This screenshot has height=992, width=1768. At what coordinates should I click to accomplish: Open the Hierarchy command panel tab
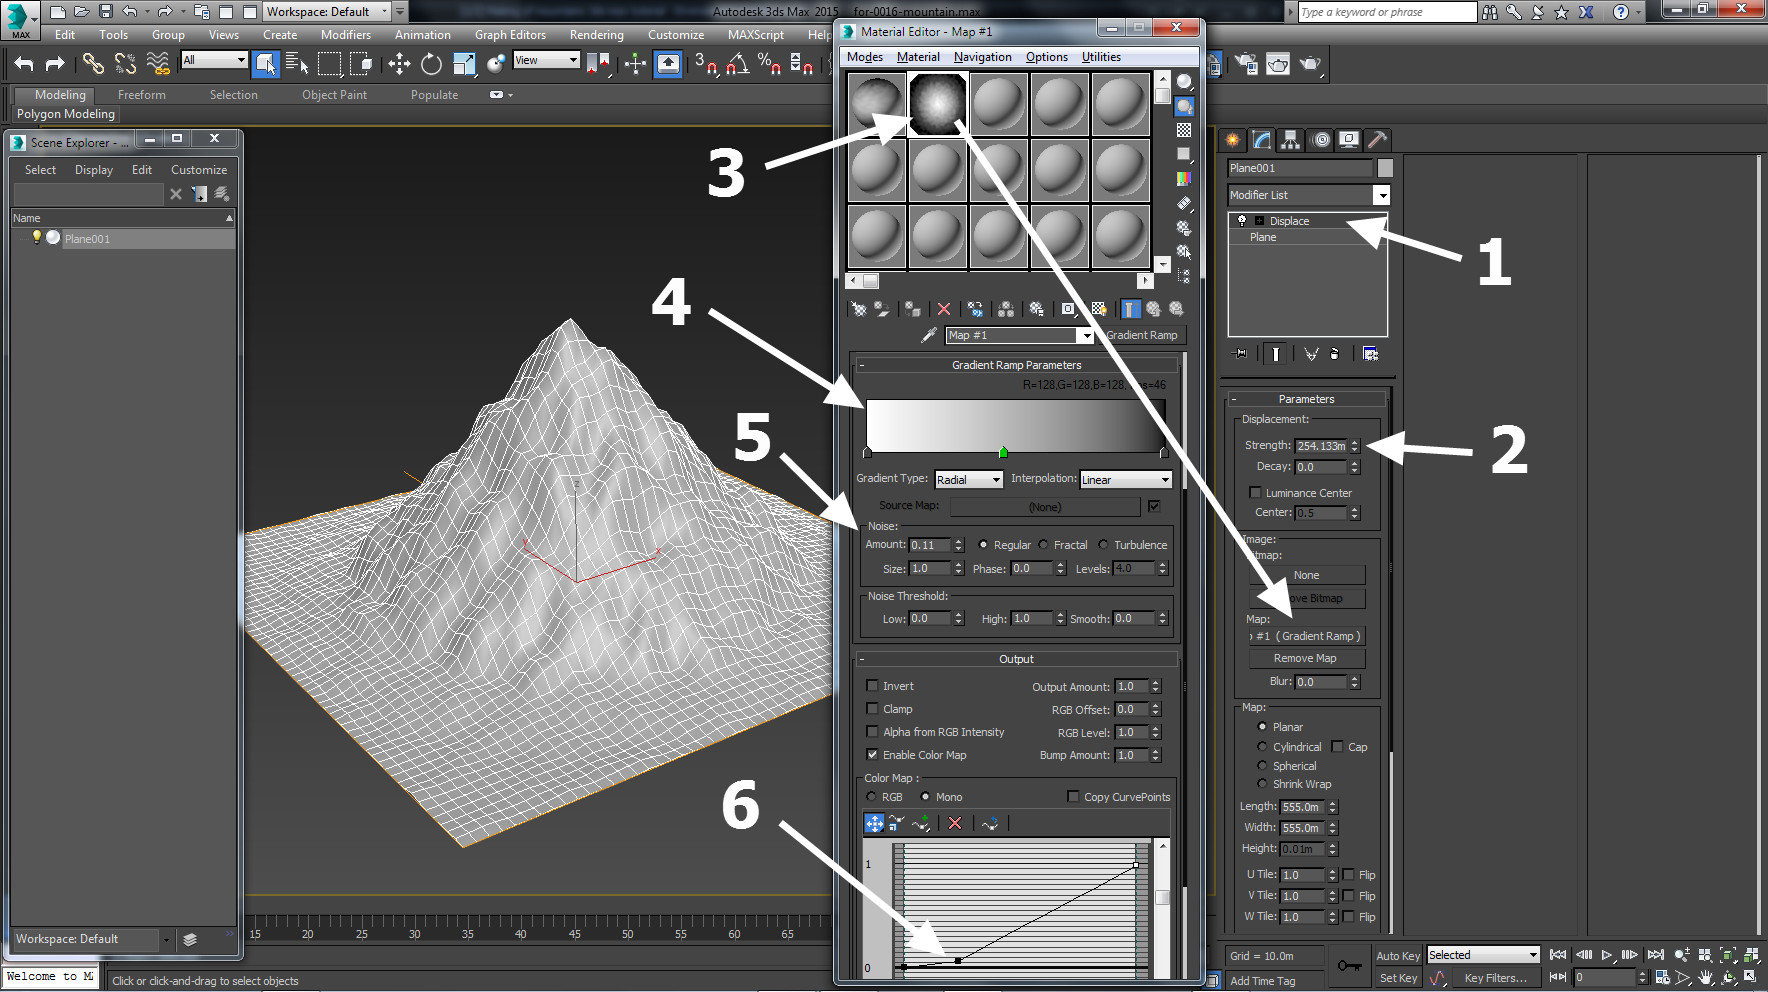point(1290,140)
